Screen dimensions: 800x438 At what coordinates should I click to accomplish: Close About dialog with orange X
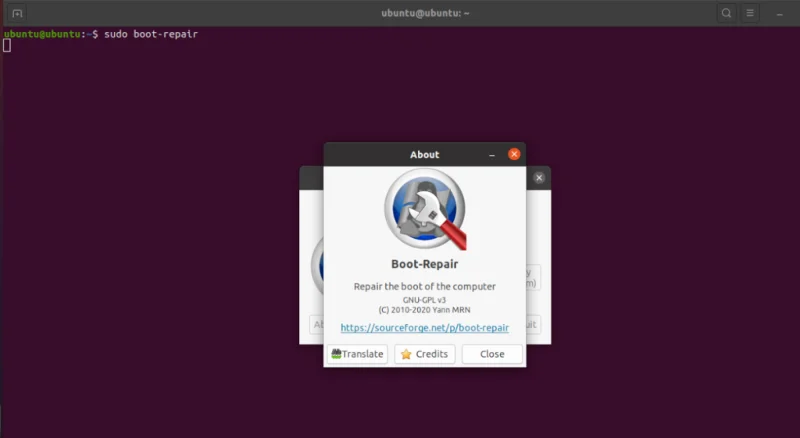514,154
